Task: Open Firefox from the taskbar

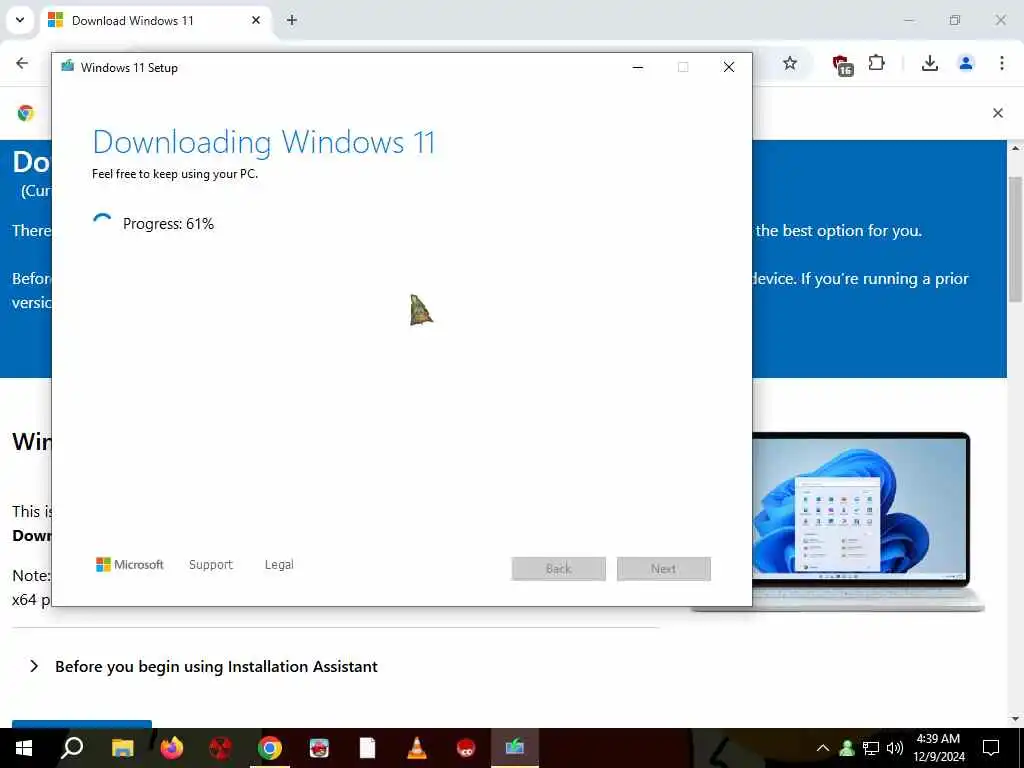Action: [172, 748]
